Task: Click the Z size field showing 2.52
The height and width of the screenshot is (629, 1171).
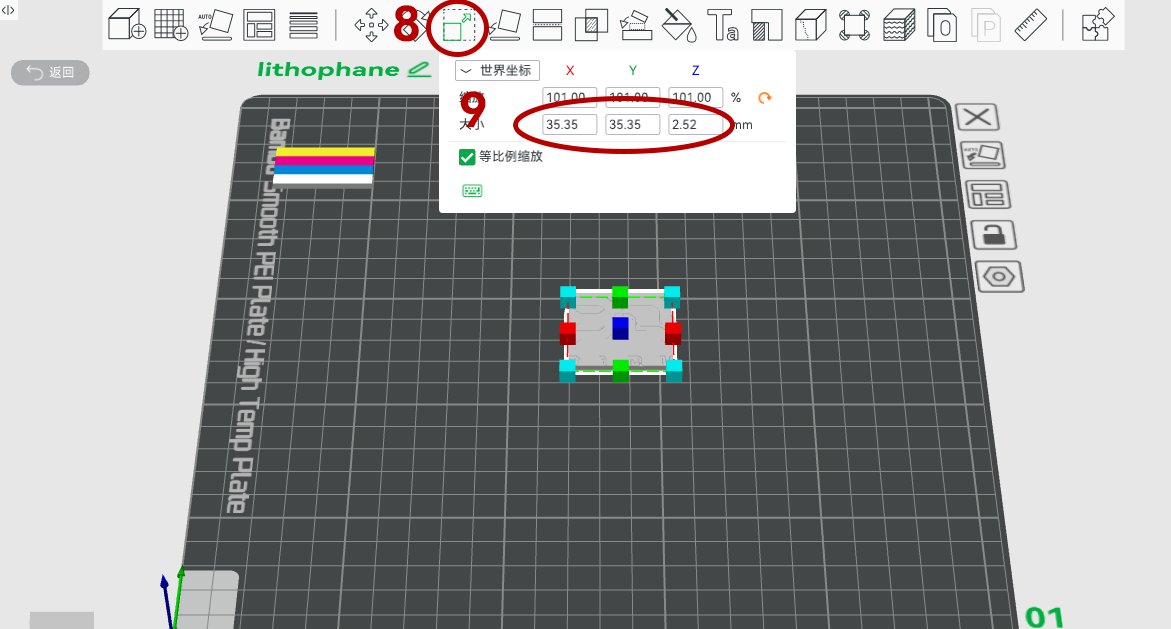Action: (x=696, y=125)
